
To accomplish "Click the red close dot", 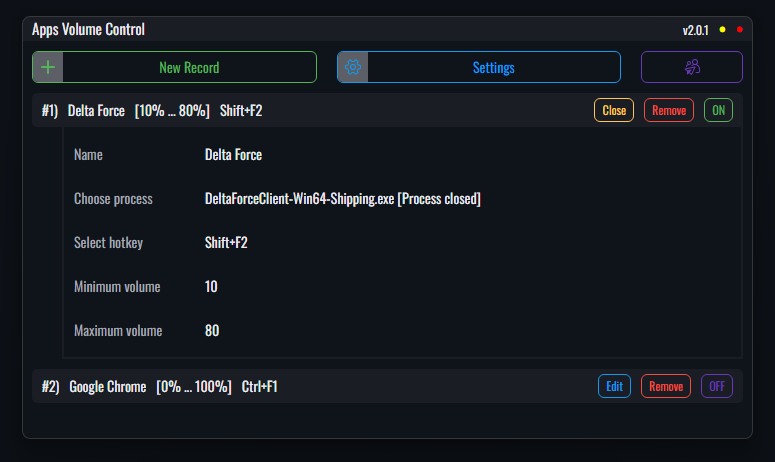I will 739,30.
